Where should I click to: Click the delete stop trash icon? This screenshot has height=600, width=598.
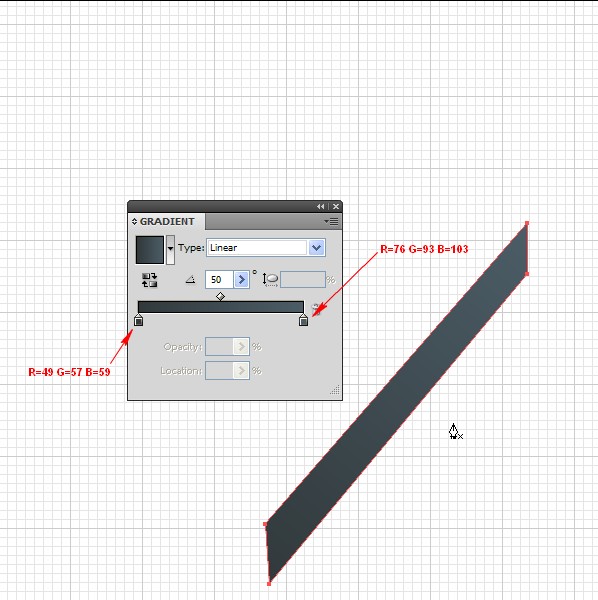pos(316,308)
